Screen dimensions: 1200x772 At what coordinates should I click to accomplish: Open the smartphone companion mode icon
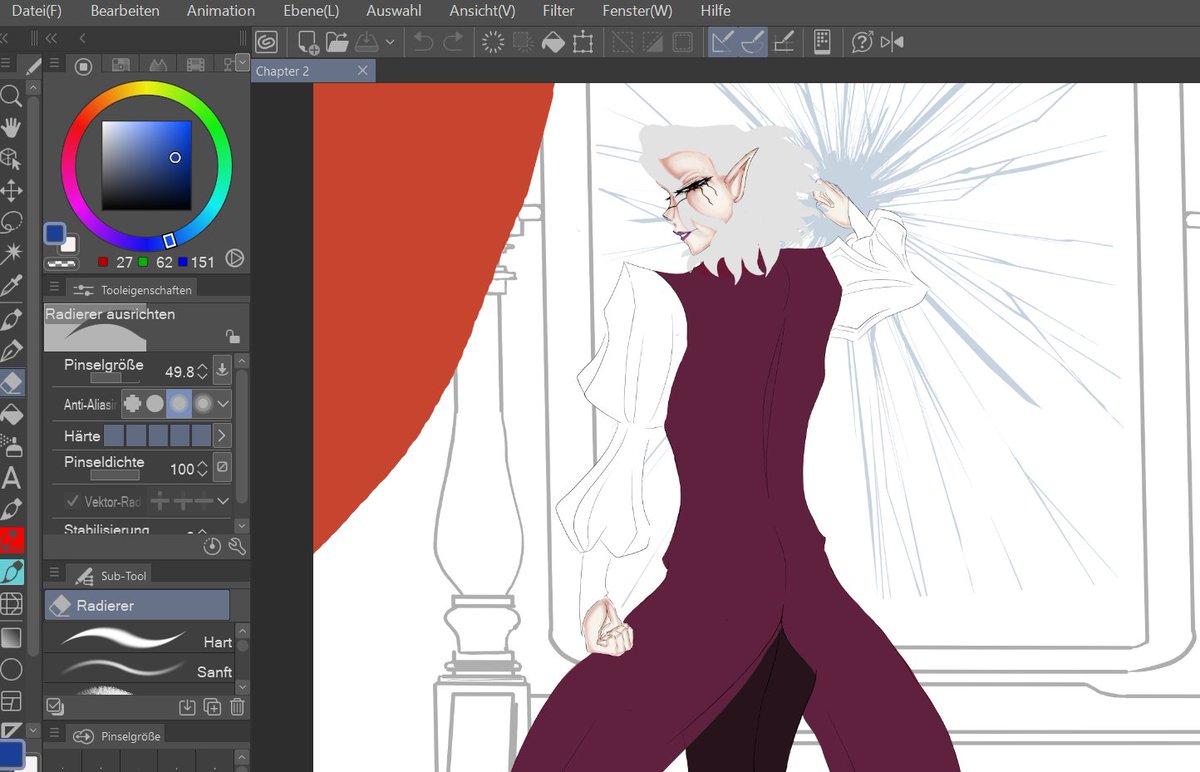pos(822,41)
